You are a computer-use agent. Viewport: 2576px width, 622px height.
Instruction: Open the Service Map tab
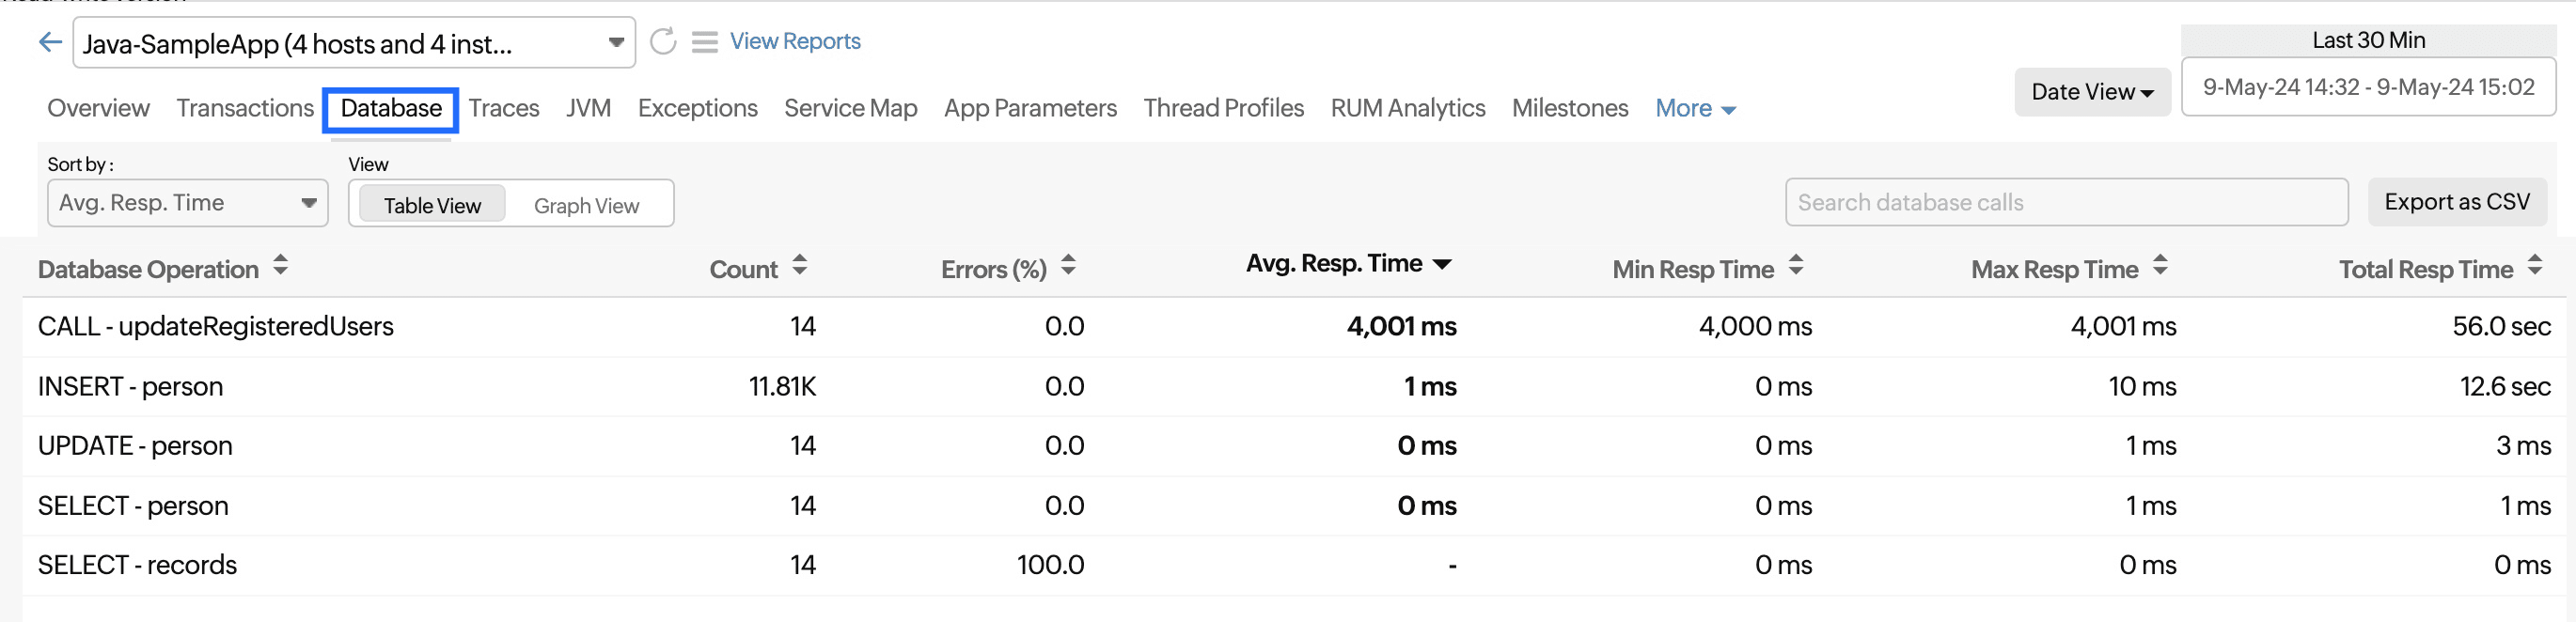[x=850, y=108]
